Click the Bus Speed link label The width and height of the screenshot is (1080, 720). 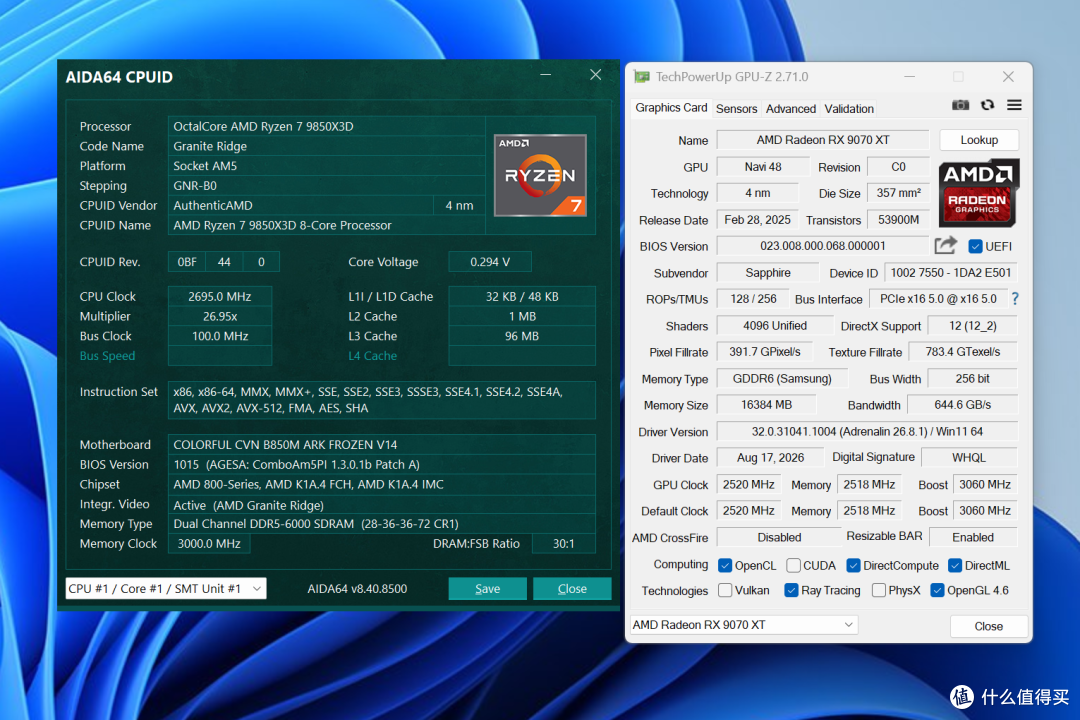pos(107,356)
